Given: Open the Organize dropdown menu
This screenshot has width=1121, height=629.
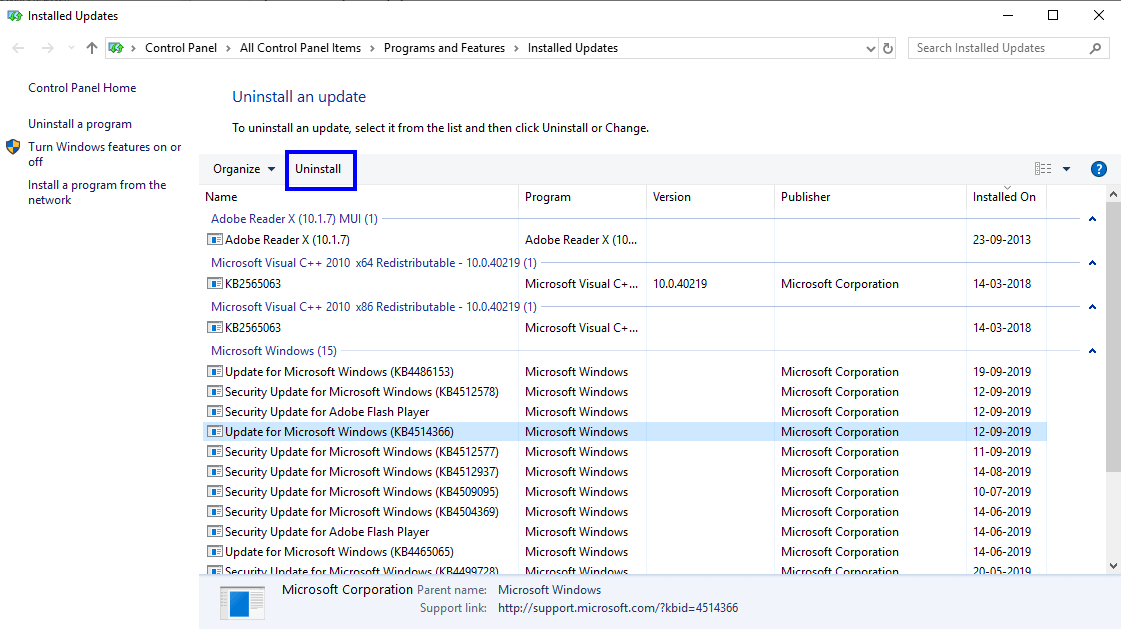Looking at the screenshot, I should pos(243,168).
